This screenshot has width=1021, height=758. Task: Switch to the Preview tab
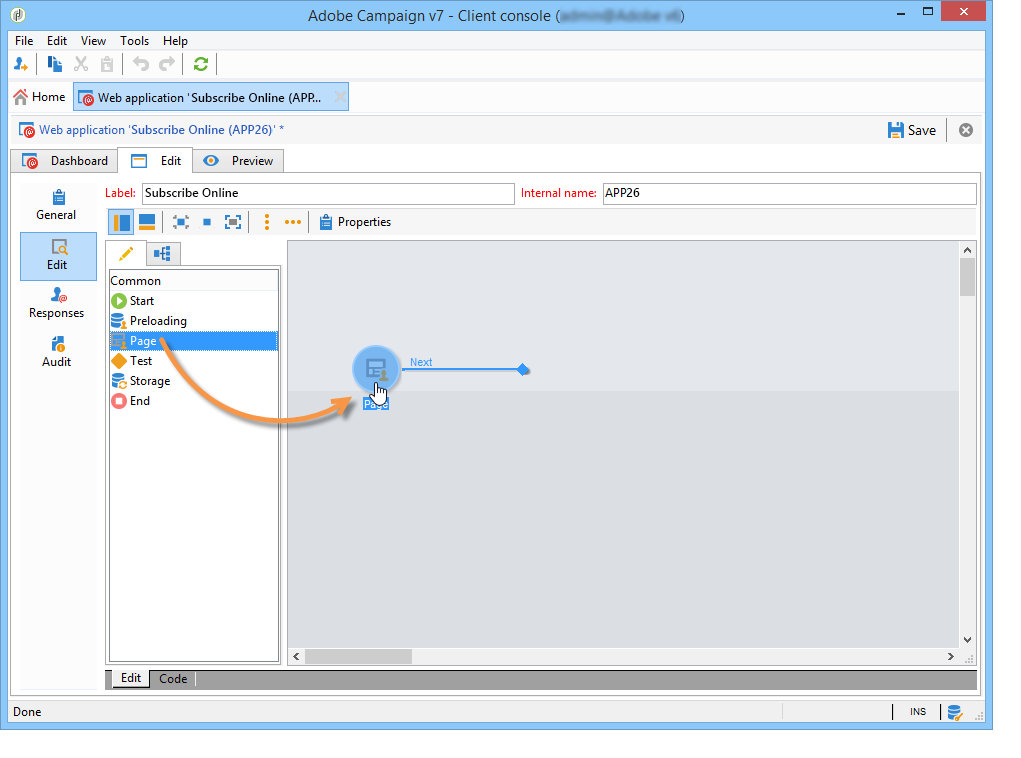point(238,161)
